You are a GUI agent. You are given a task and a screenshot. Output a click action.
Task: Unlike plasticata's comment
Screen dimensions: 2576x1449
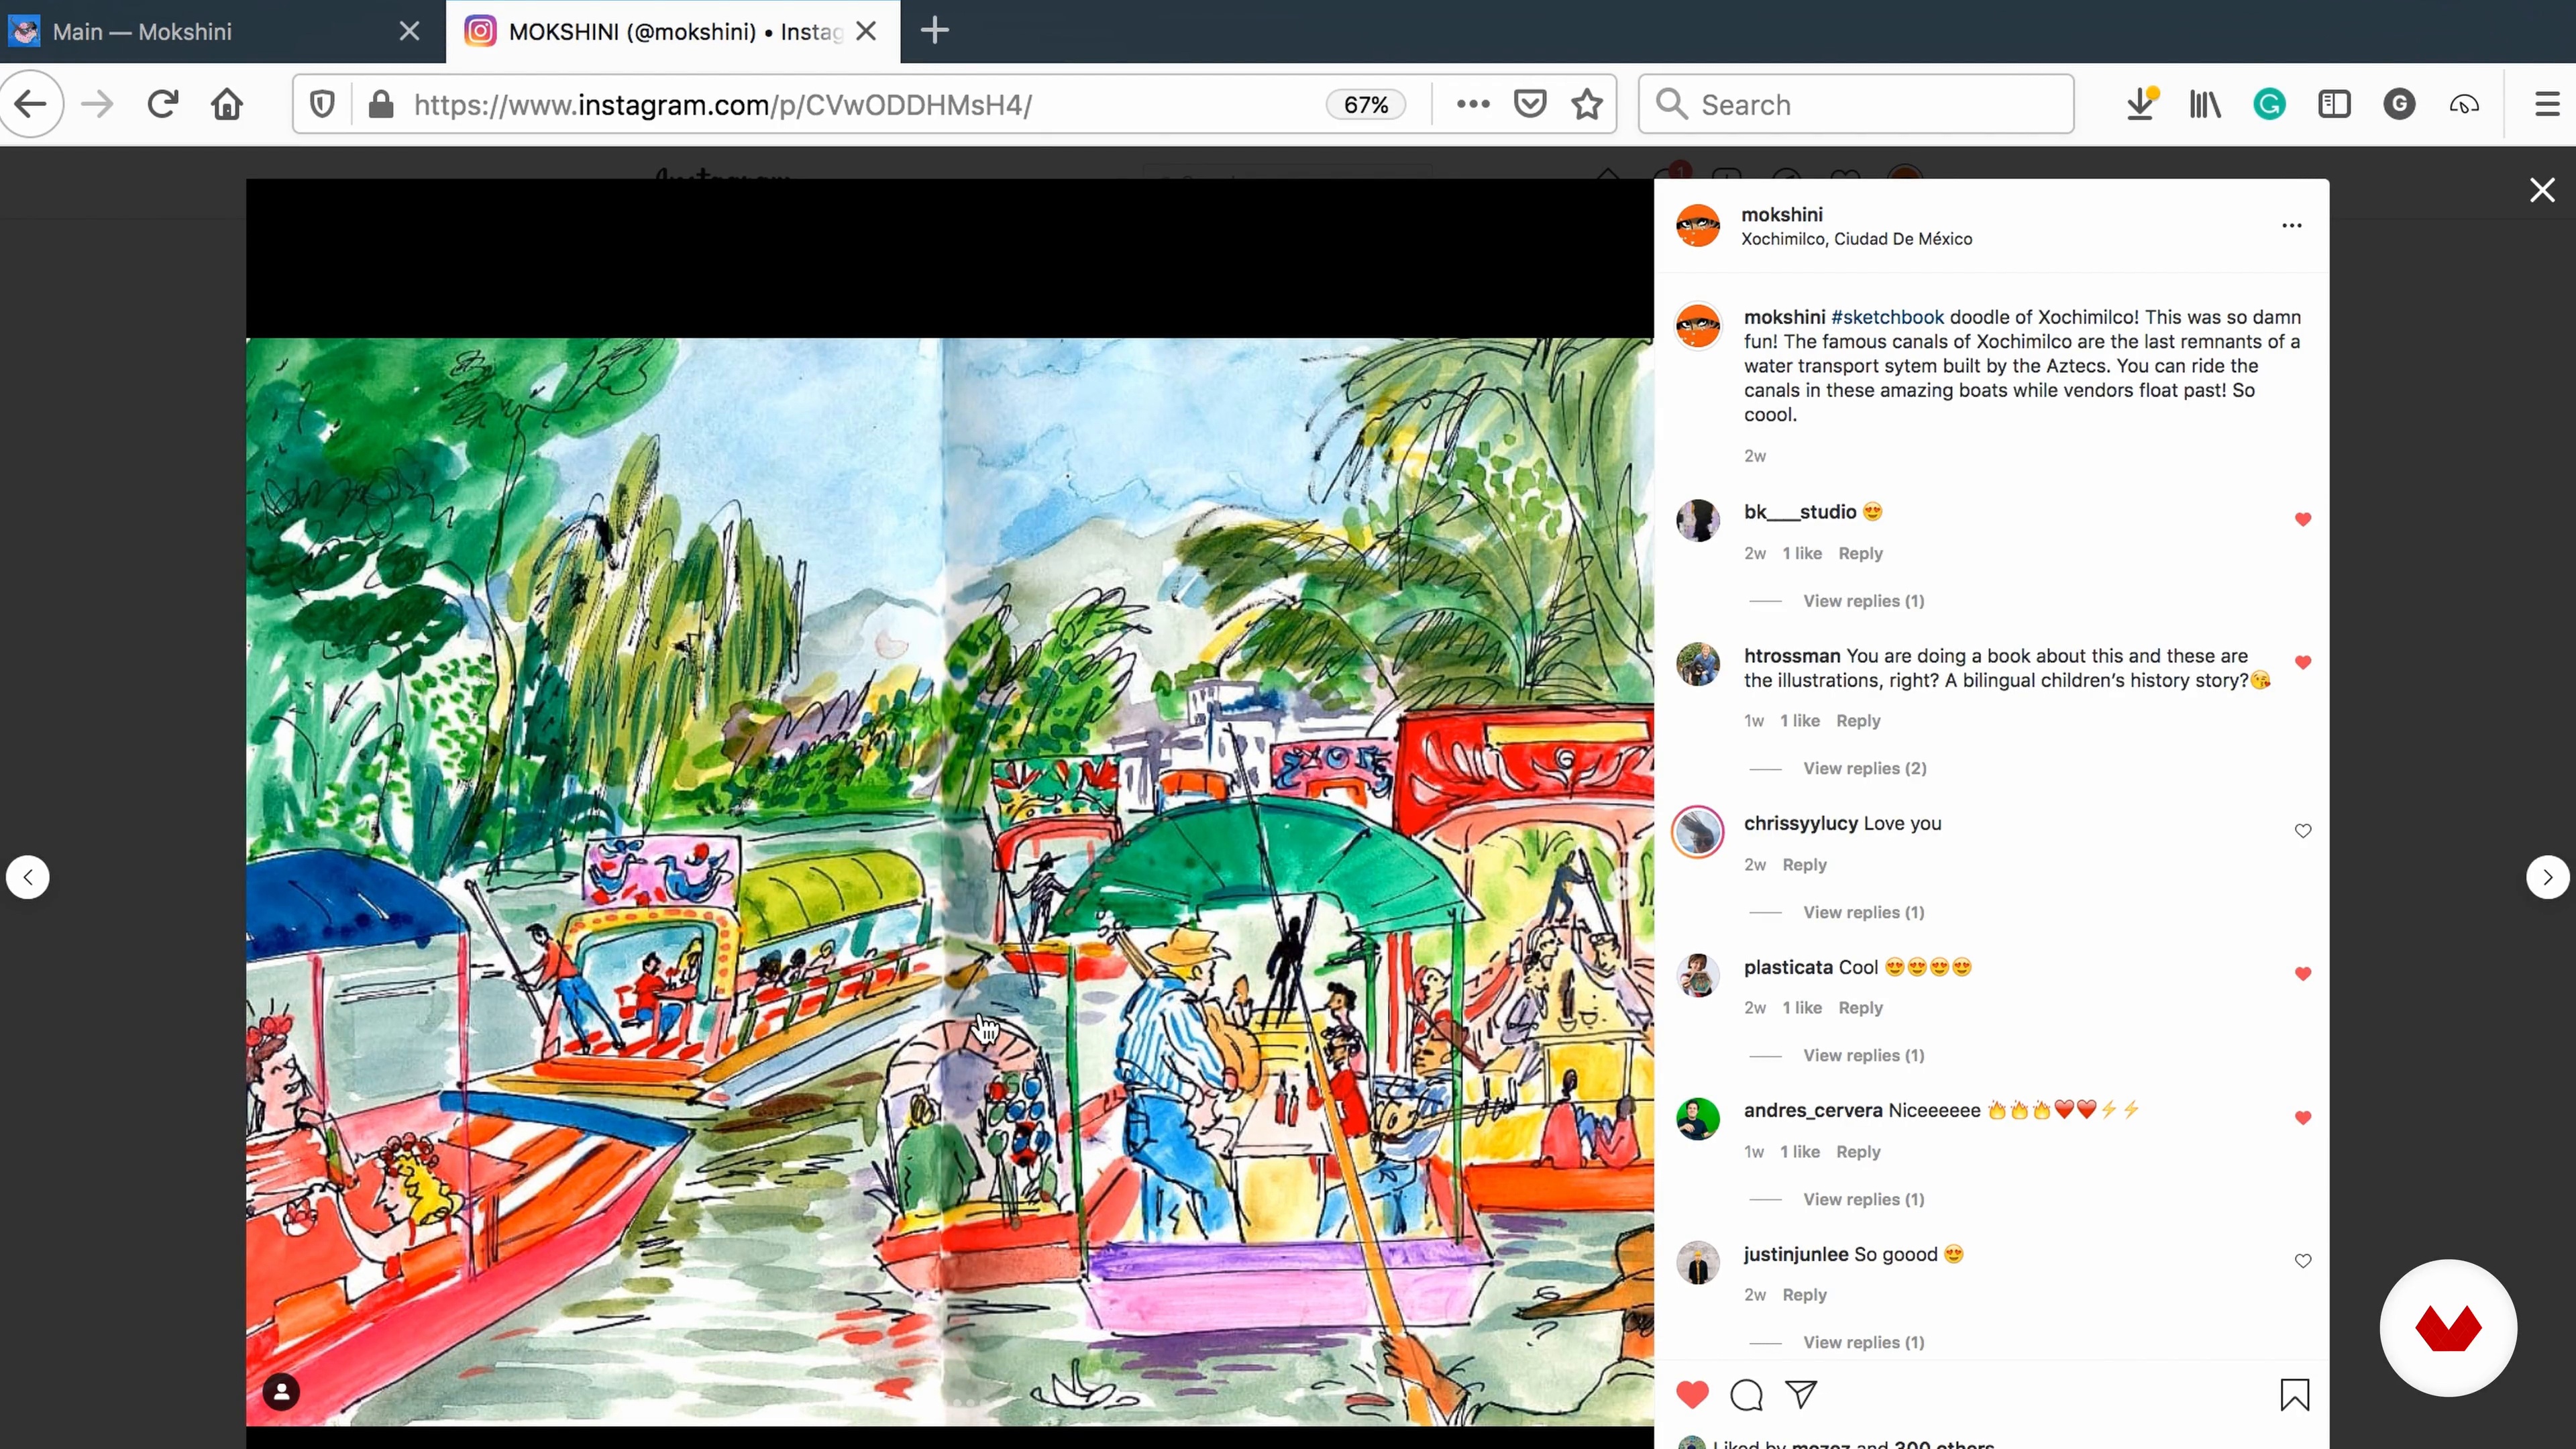point(2303,974)
